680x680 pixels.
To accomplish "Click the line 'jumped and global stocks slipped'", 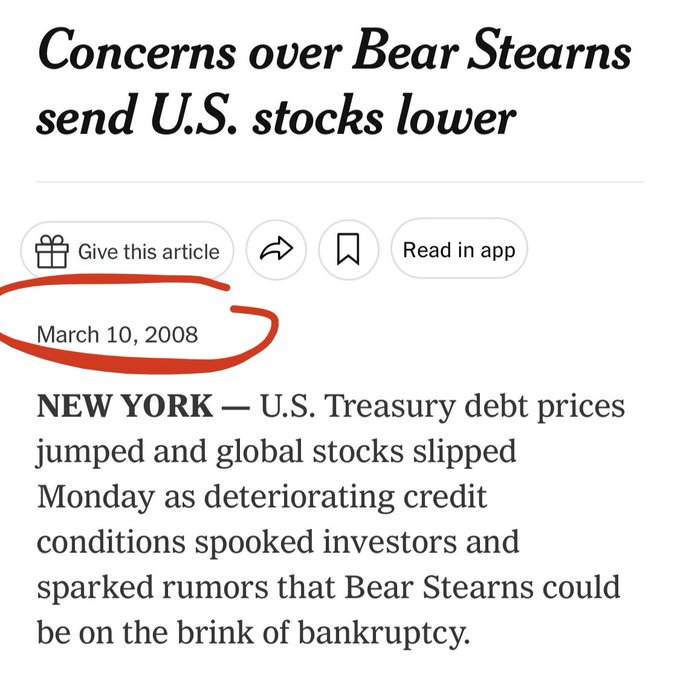I will click(x=276, y=452).
